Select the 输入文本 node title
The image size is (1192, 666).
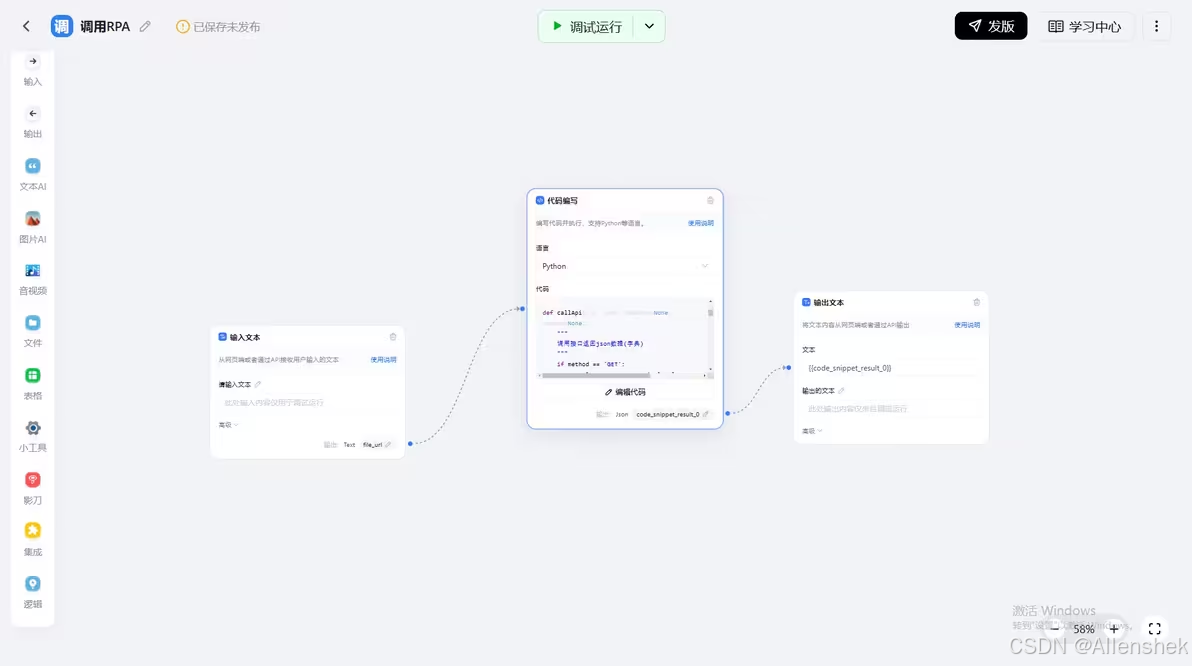[245, 337]
